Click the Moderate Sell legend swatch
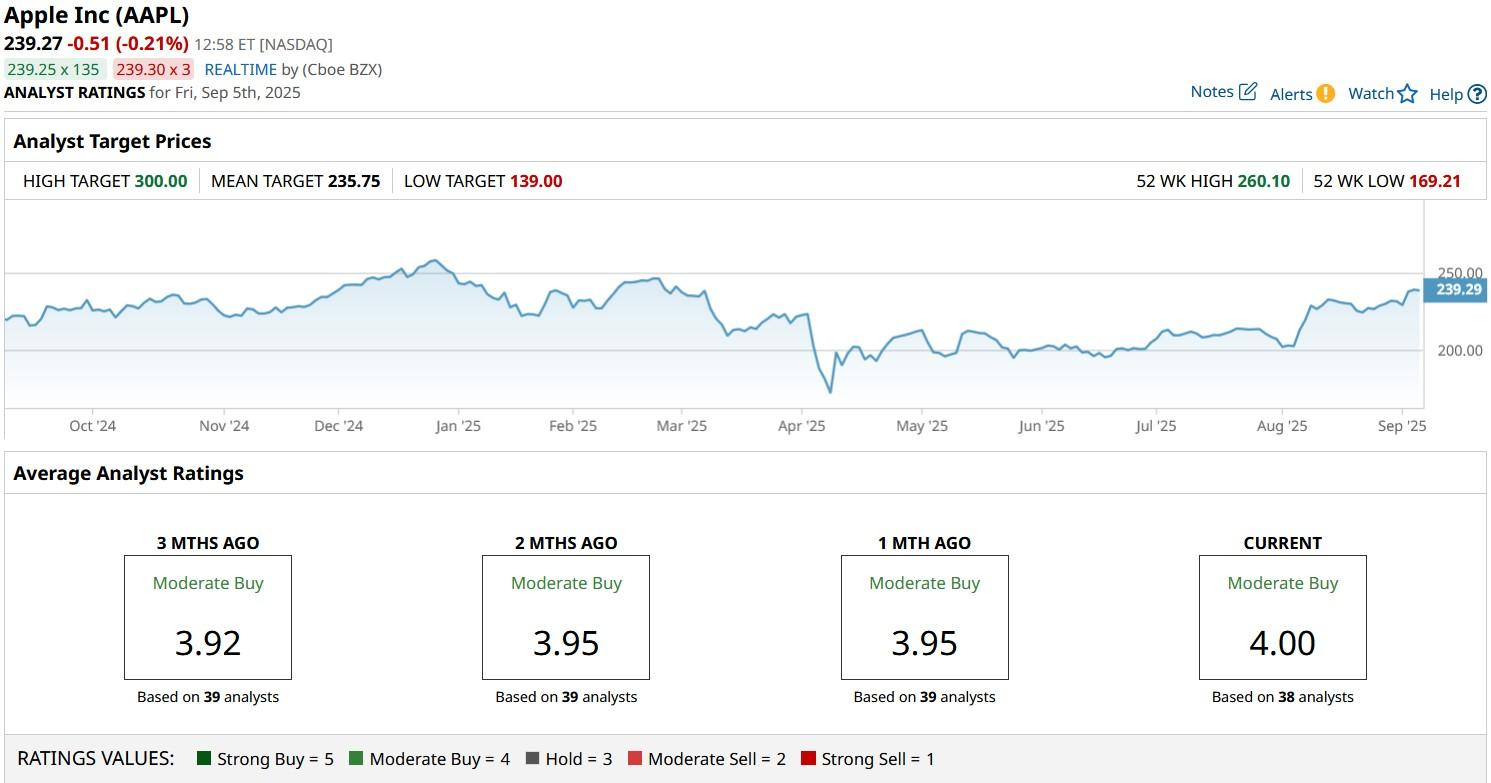This screenshot has height=783, width=1491. click(635, 759)
